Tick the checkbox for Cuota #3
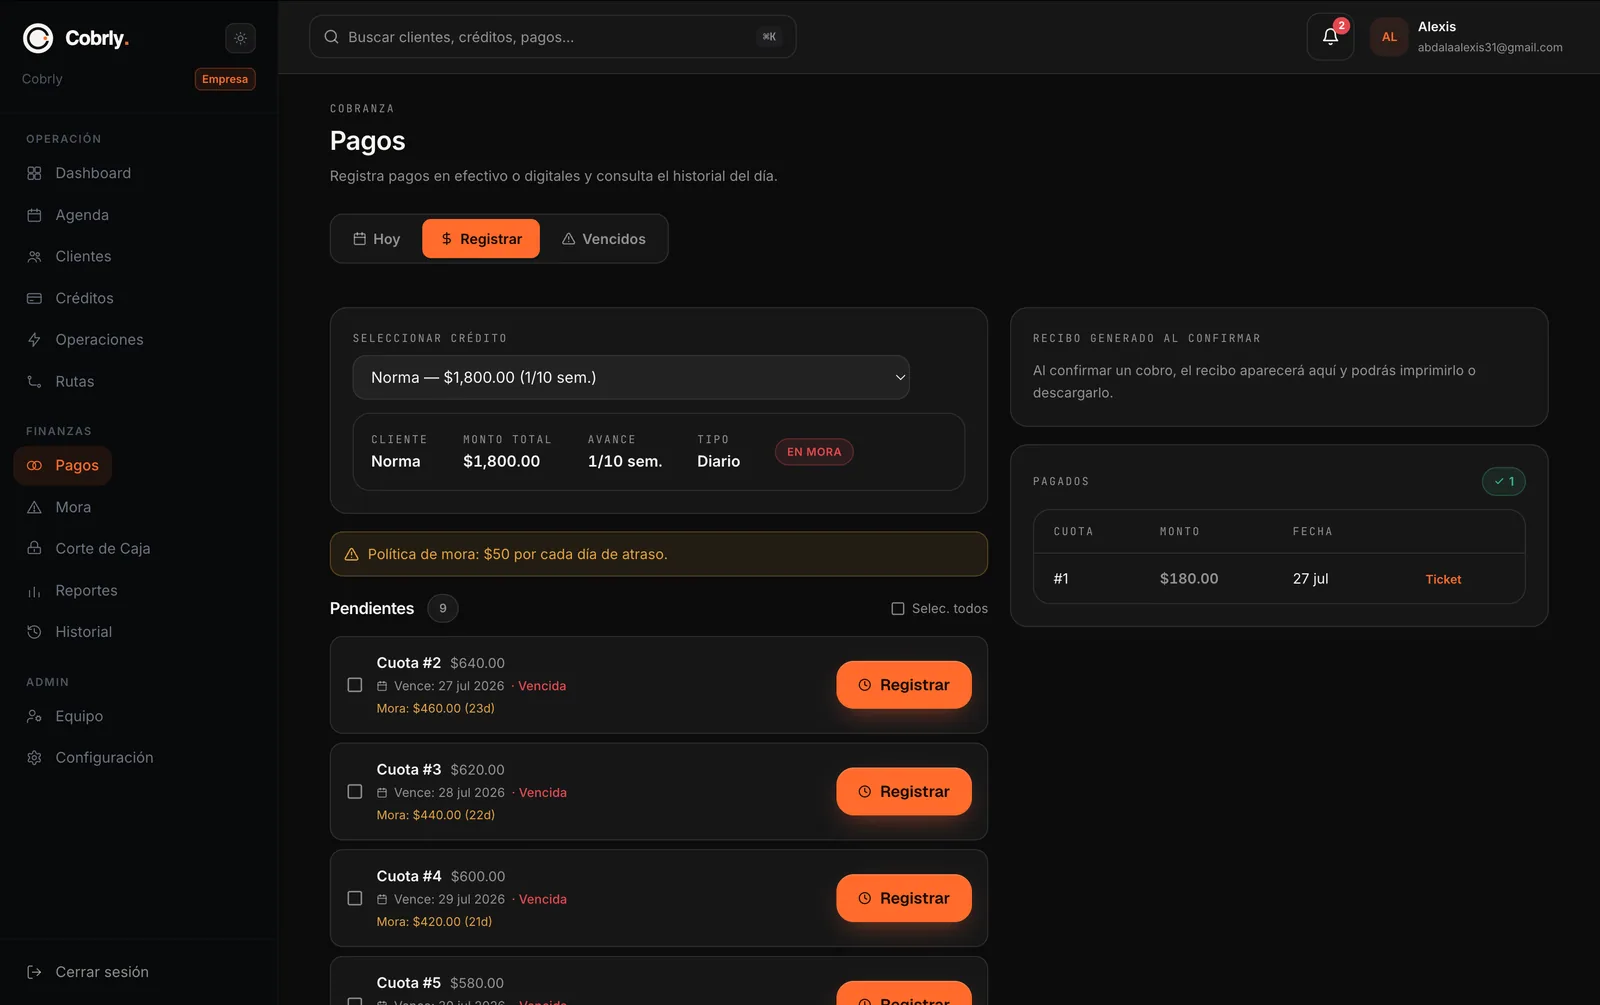This screenshot has width=1600, height=1005. (x=355, y=792)
